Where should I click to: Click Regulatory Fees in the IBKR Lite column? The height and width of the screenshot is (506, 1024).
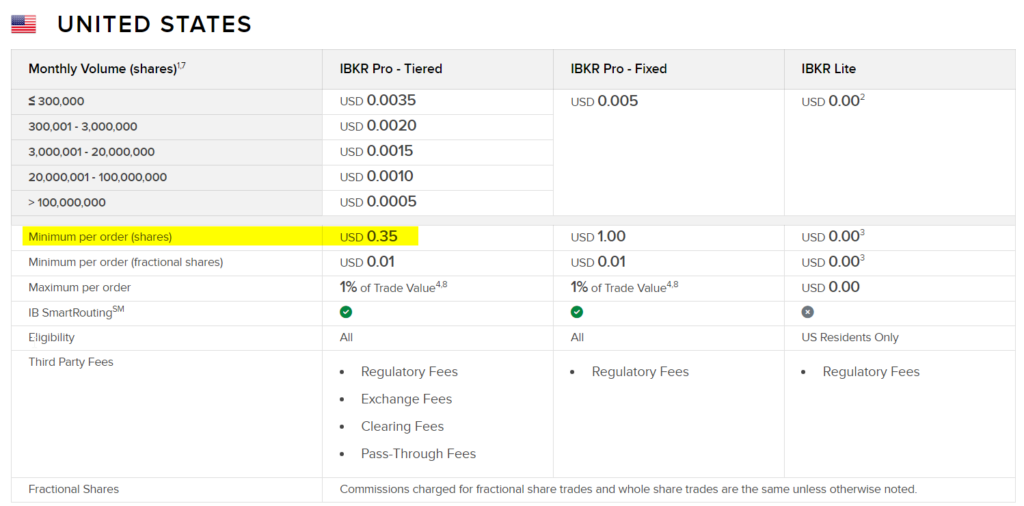pyautogui.click(x=871, y=372)
